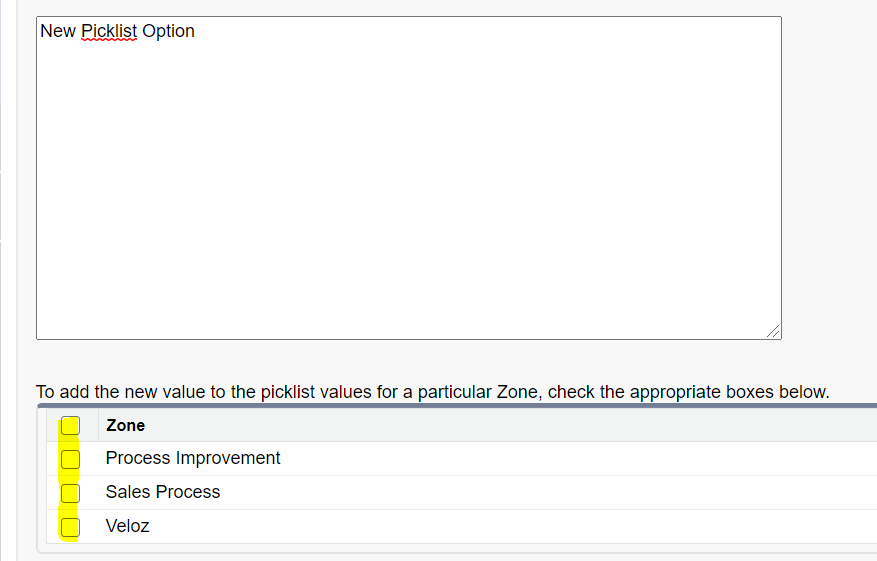Image resolution: width=877 pixels, height=561 pixels.
Task: Place cursor on the word Option
Action: (168, 31)
